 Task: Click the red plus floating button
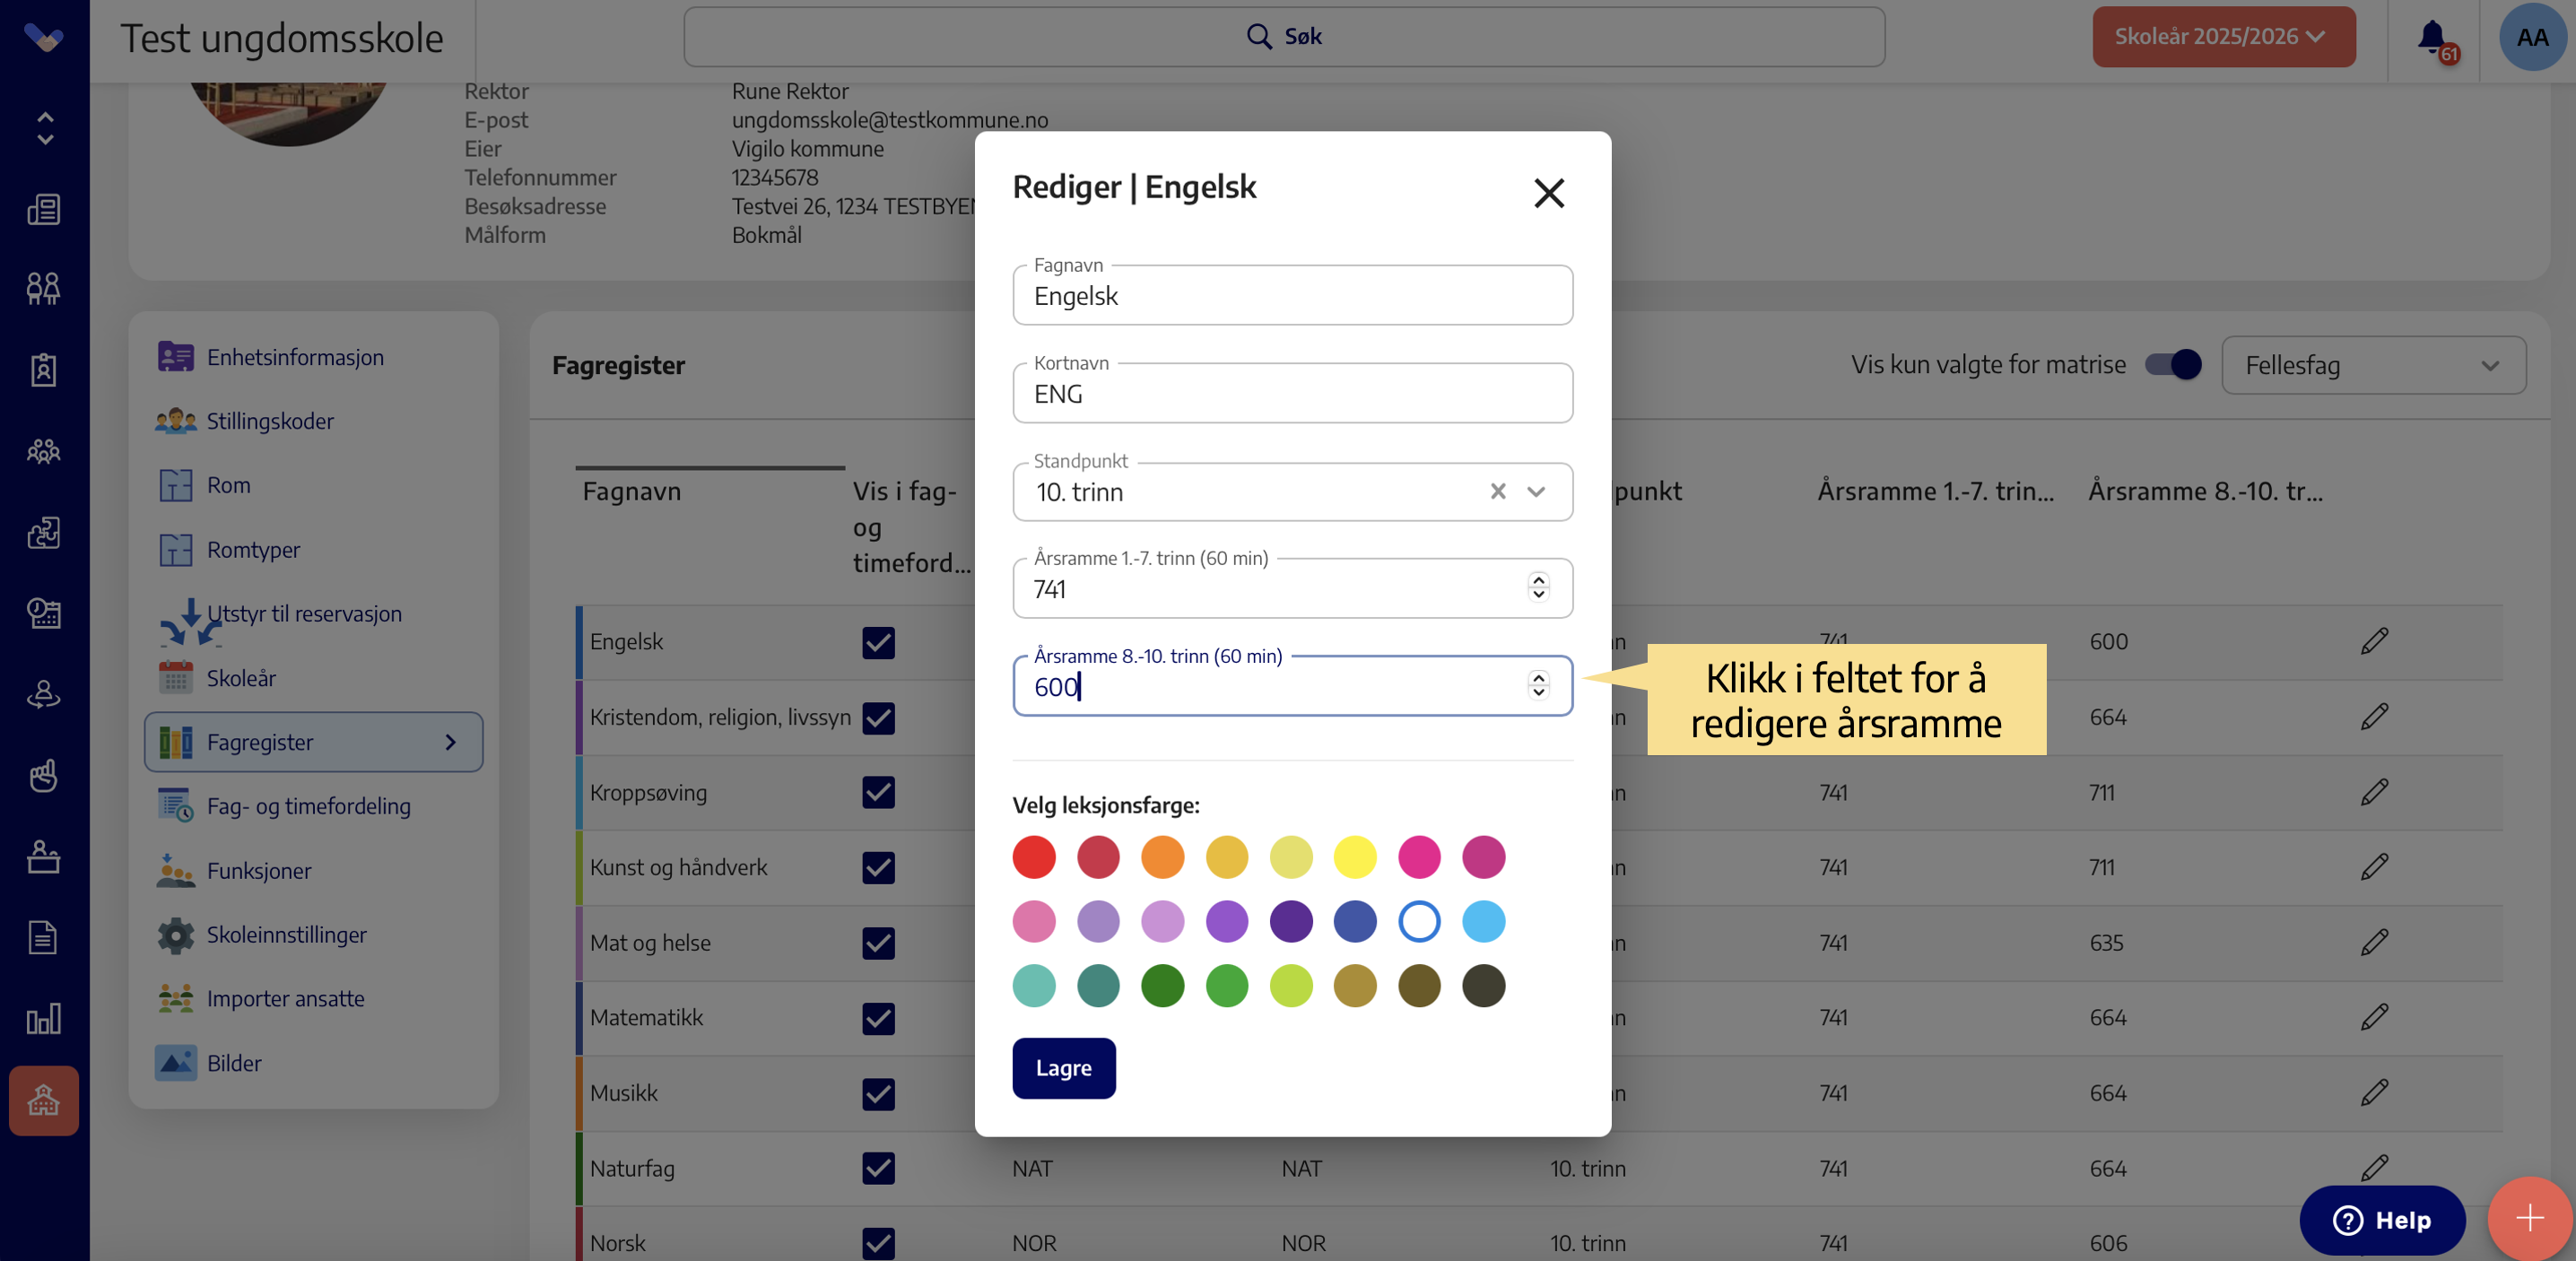(2529, 1217)
